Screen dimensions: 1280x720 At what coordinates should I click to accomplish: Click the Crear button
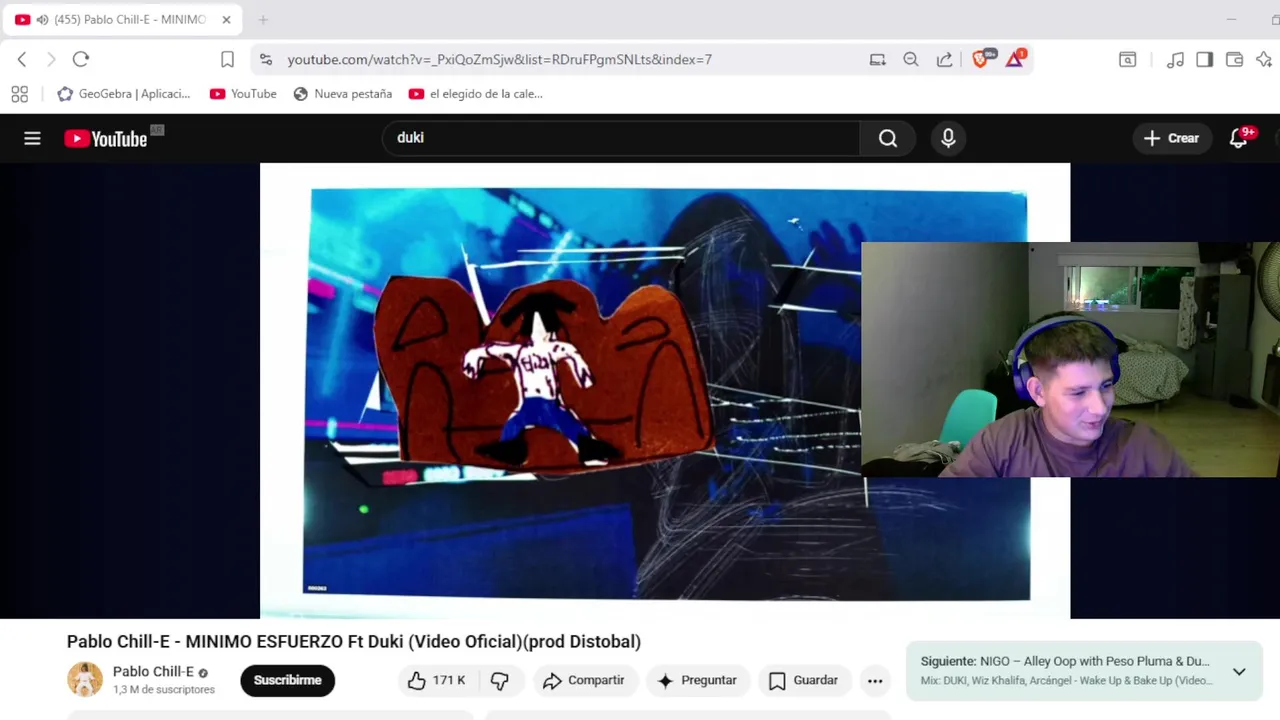[1171, 139]
